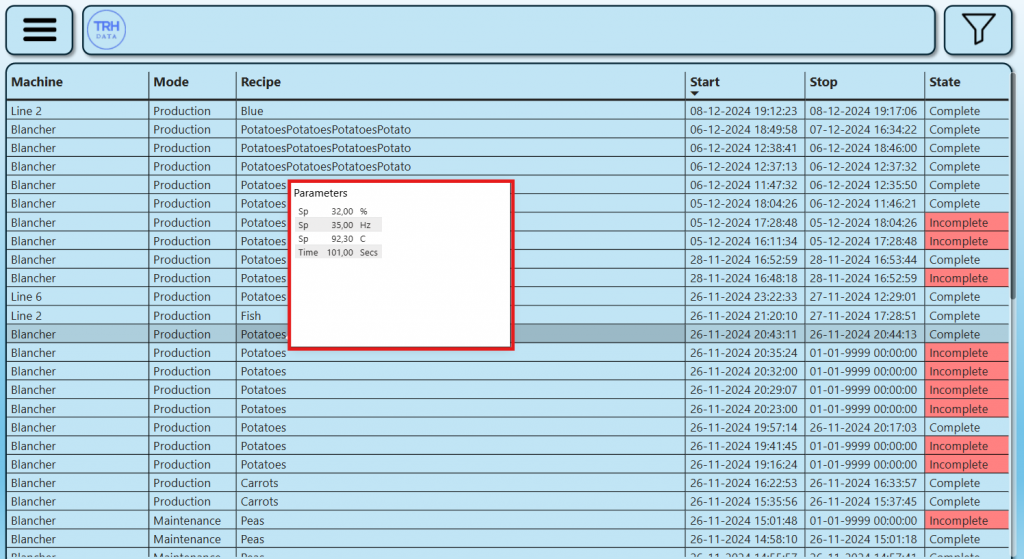The width and height of the screenshot is (1024, 559).
Task: Select the 32,00 % setpoint parameter
Action: (x=339, y=212)
